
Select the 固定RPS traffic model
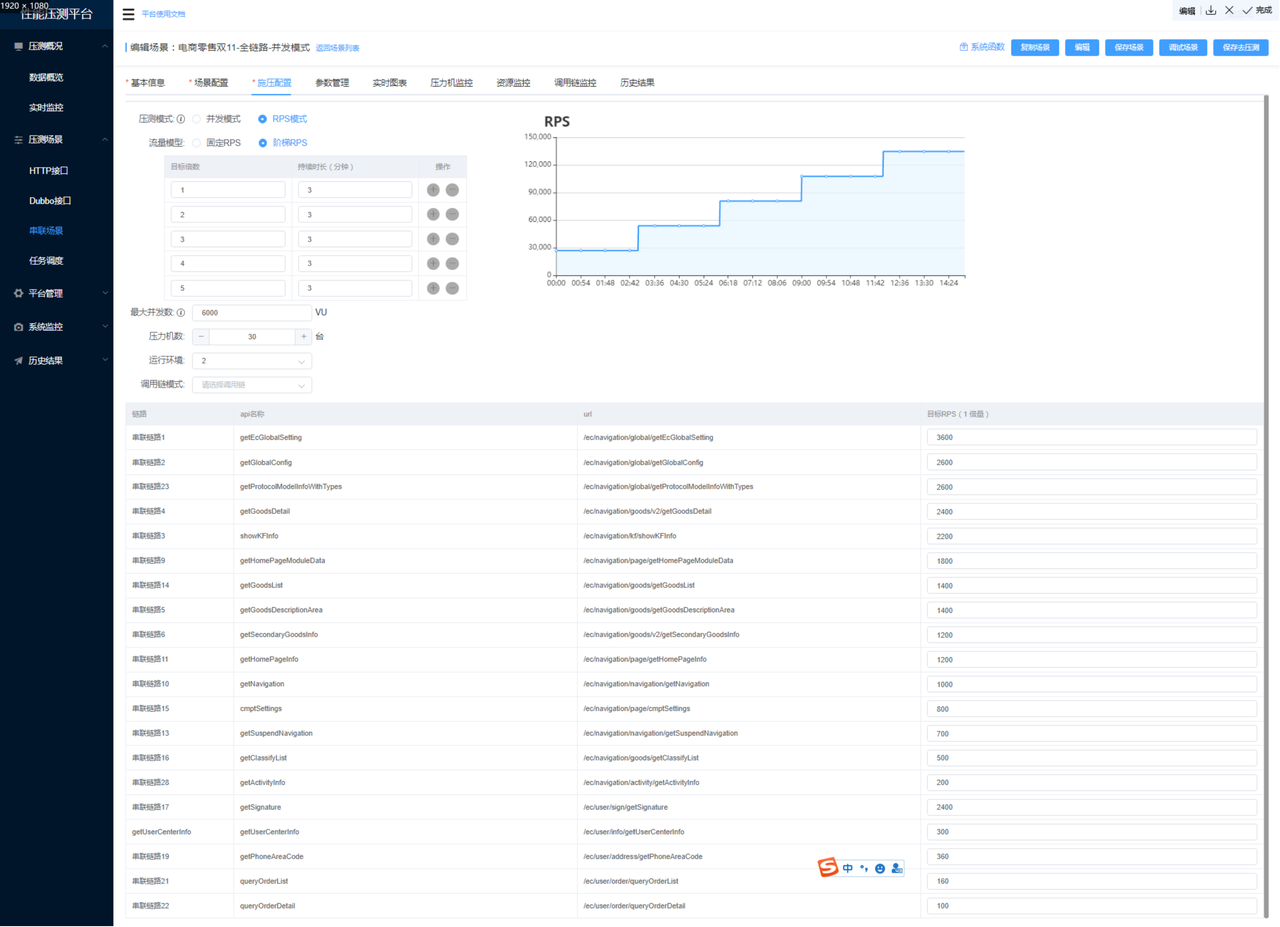click(197, 143)
